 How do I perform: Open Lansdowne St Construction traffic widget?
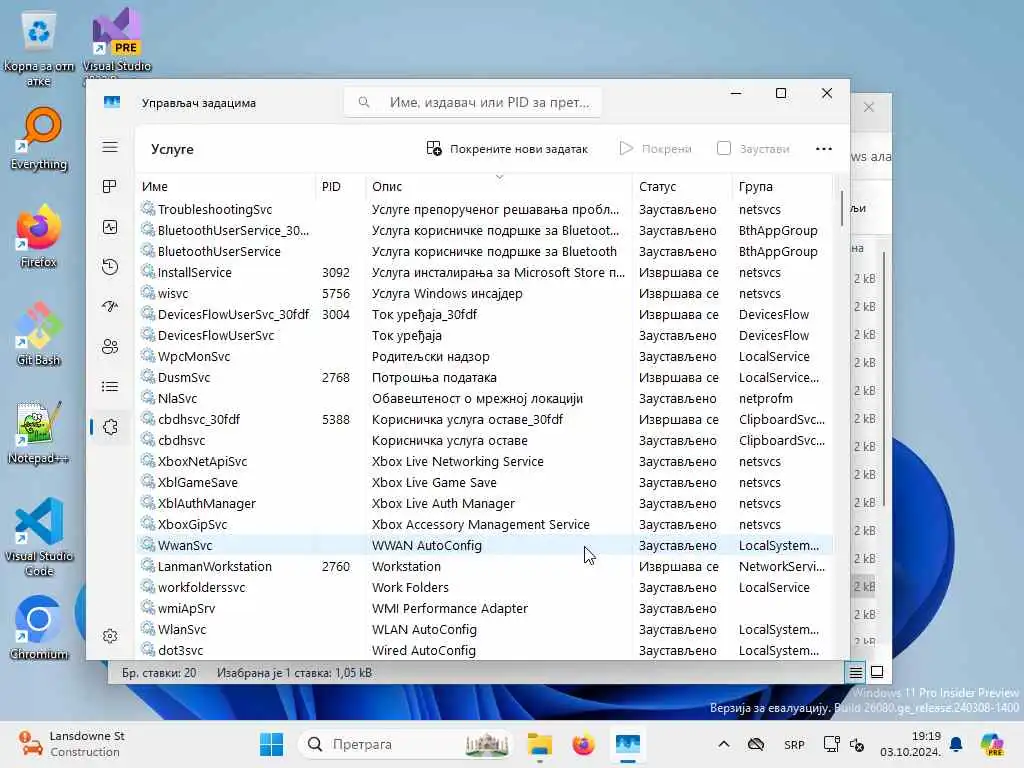(72, 744)
